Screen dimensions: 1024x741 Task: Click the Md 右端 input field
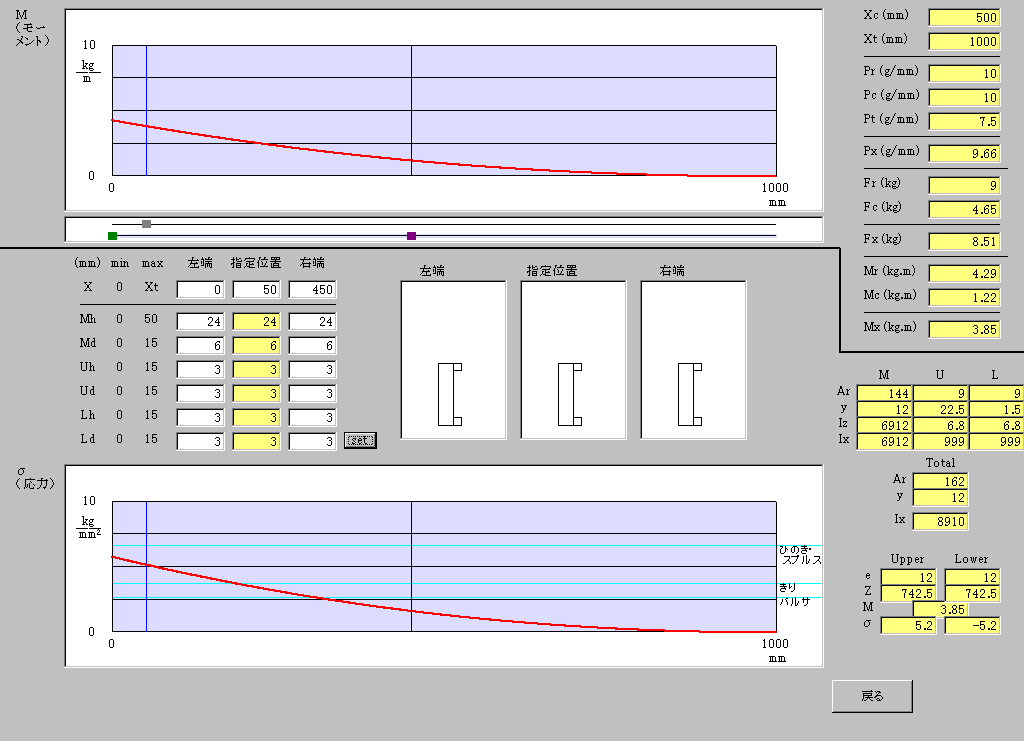coord(312,345)
